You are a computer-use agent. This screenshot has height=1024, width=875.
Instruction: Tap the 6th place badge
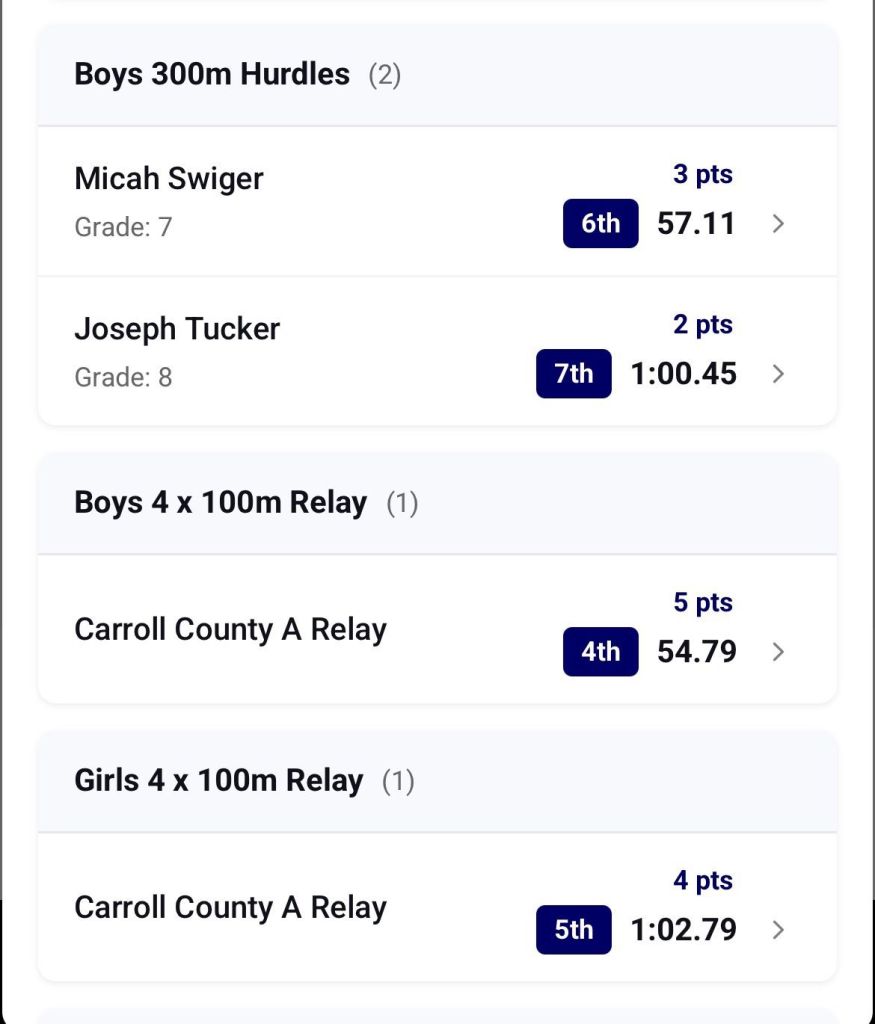600,224
